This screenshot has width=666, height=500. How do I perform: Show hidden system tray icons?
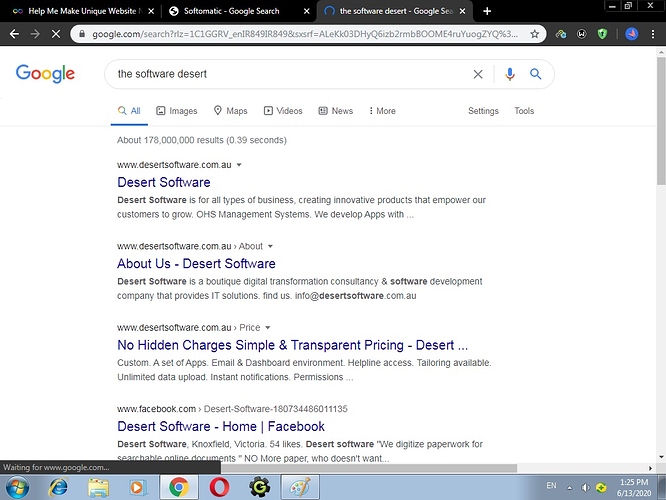pos(570,488)
